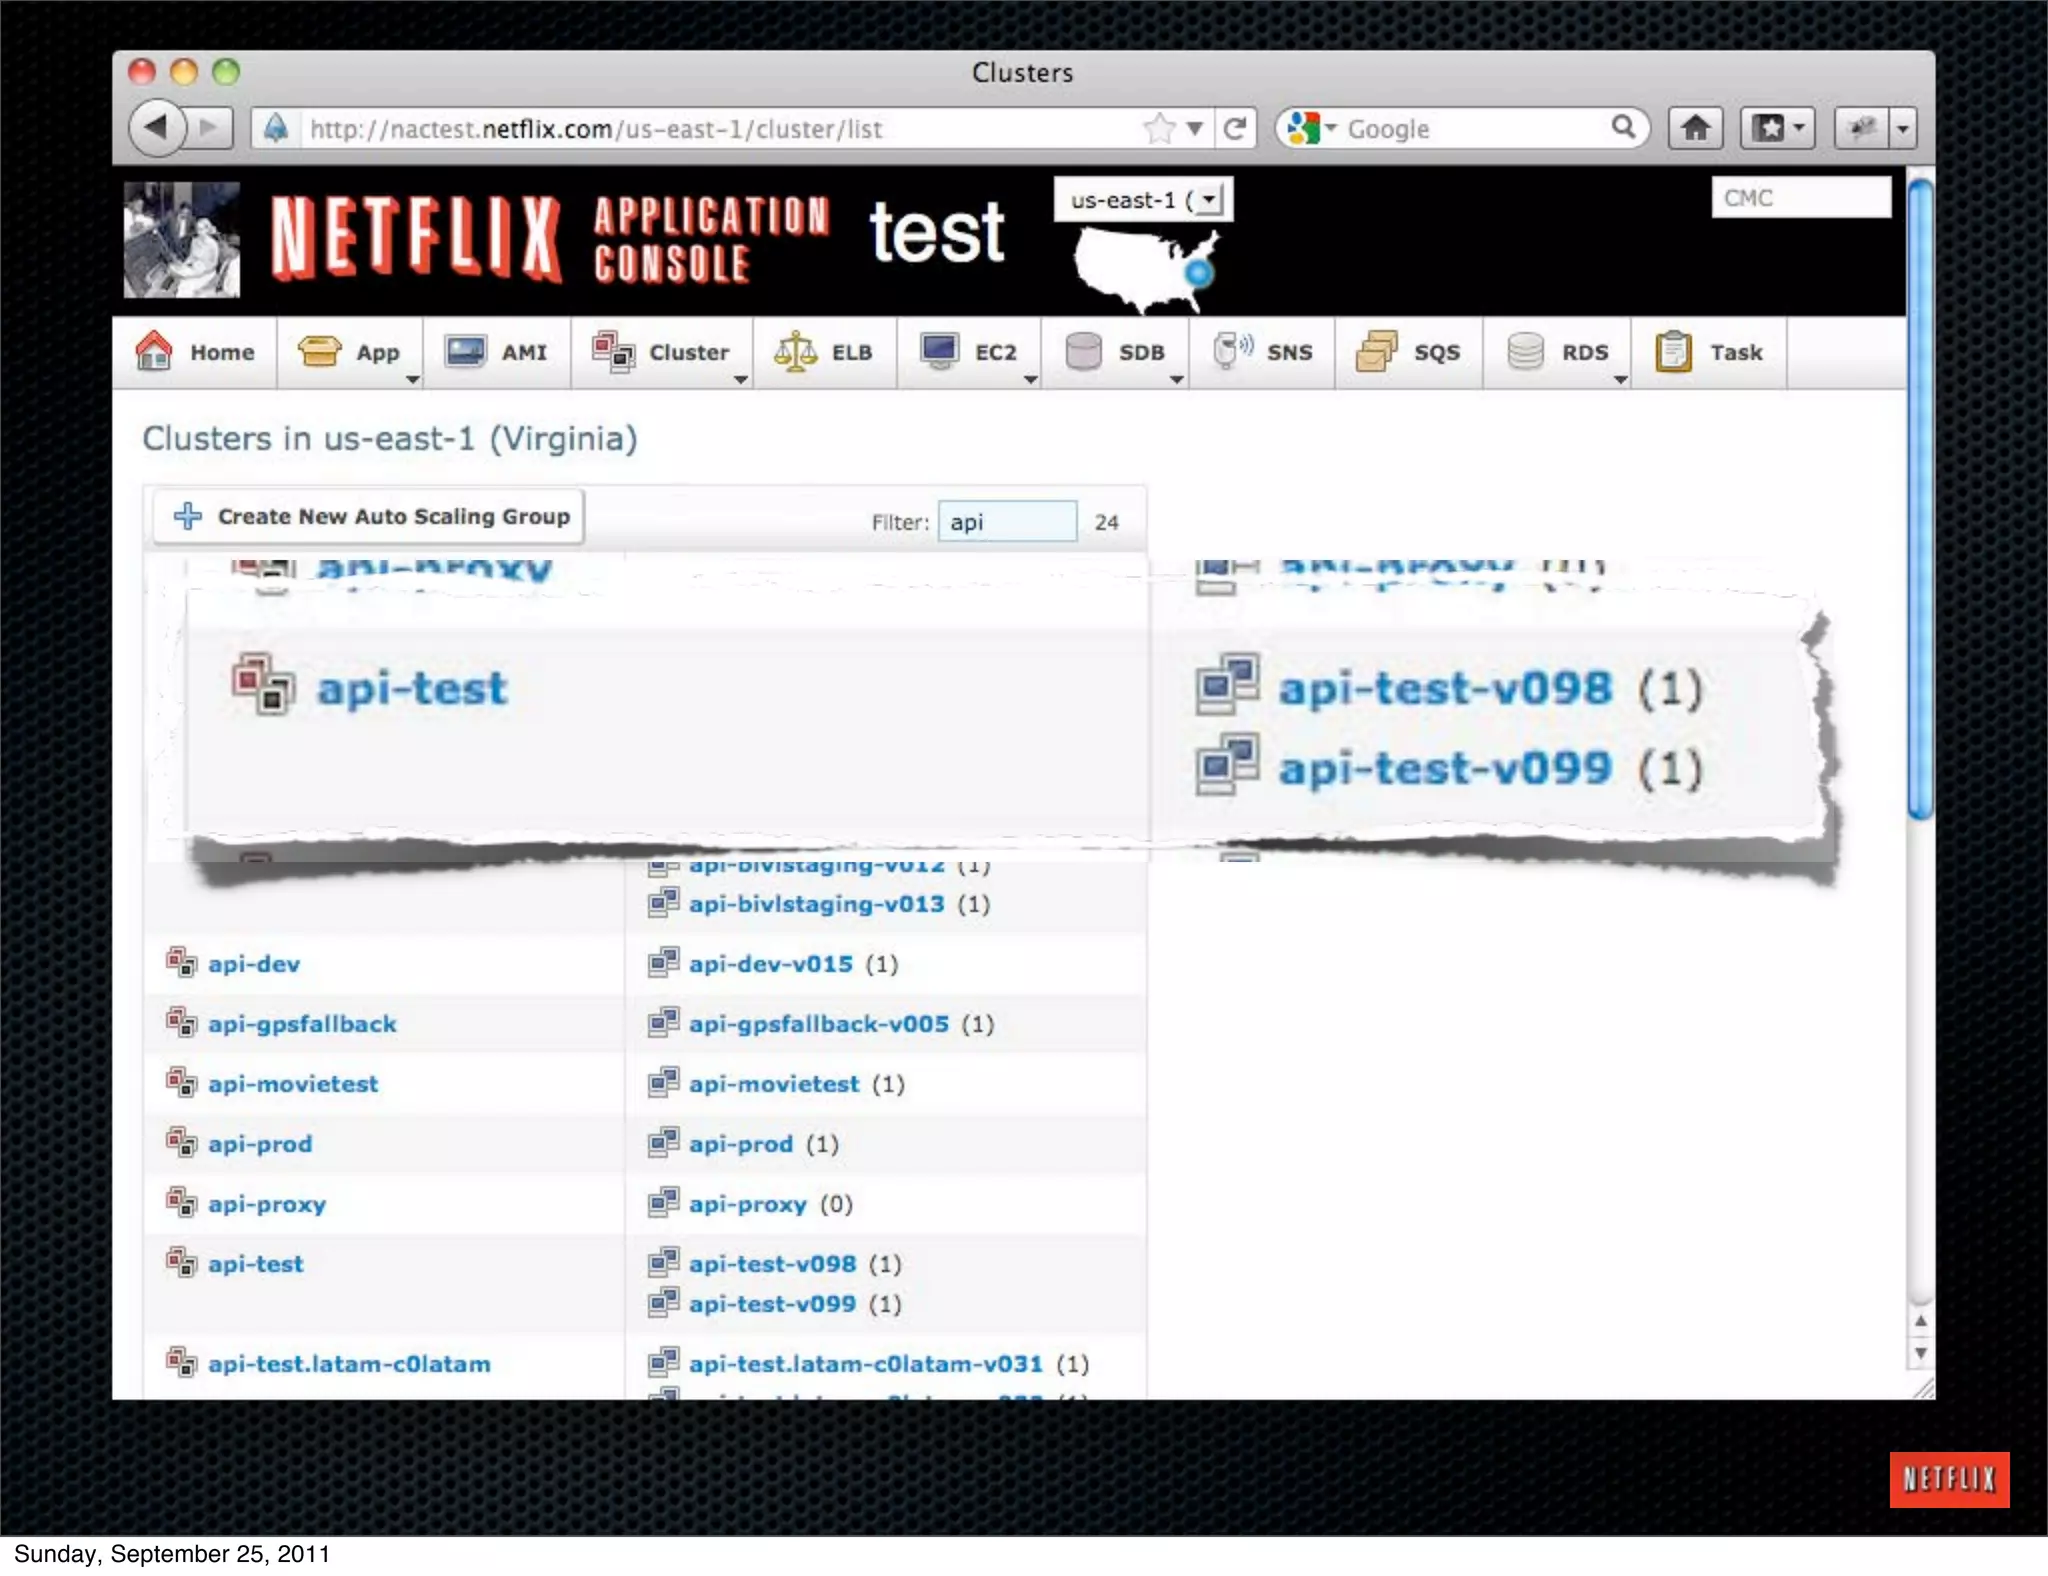
Task: Reload the page with refresh icon
Action: tap(1235, 128)
